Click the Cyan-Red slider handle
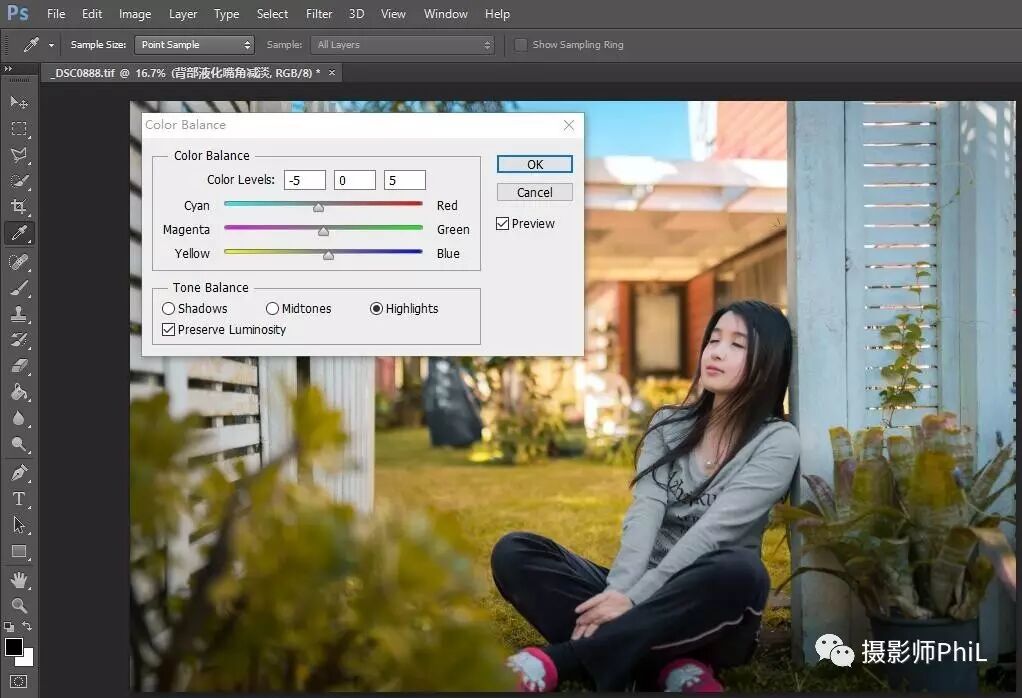 [318, 207]
